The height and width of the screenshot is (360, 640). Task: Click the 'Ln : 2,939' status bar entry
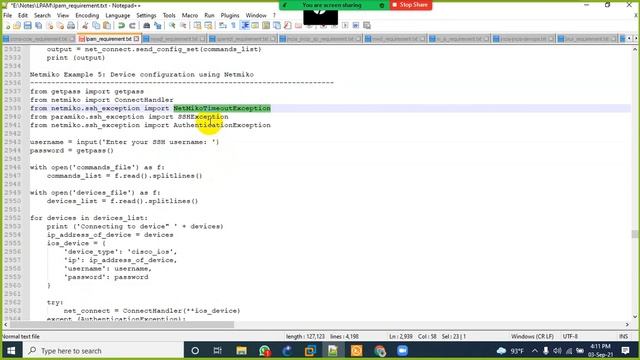click(x=401, y=336)
